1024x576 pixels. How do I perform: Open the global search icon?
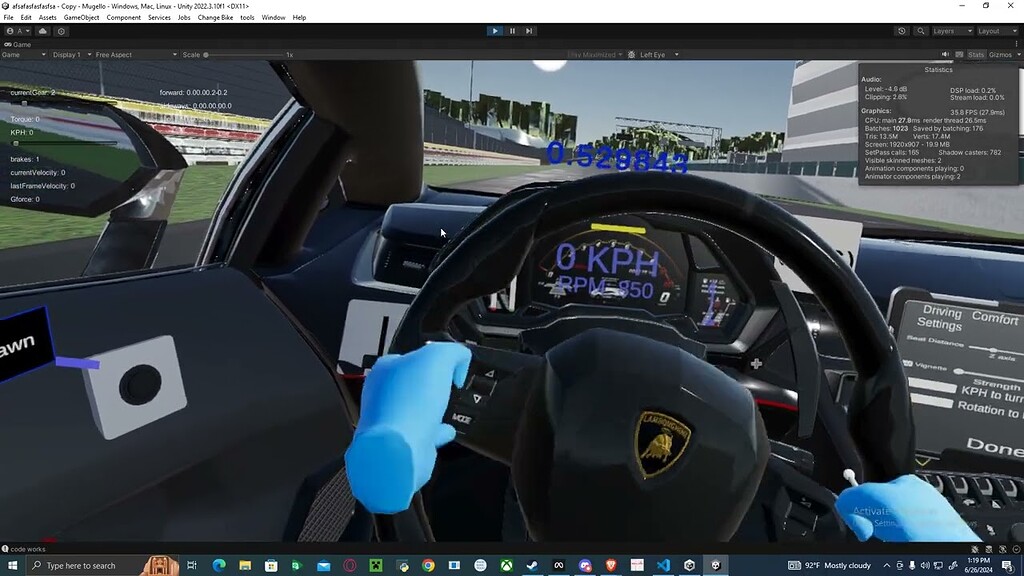point(920,31)
